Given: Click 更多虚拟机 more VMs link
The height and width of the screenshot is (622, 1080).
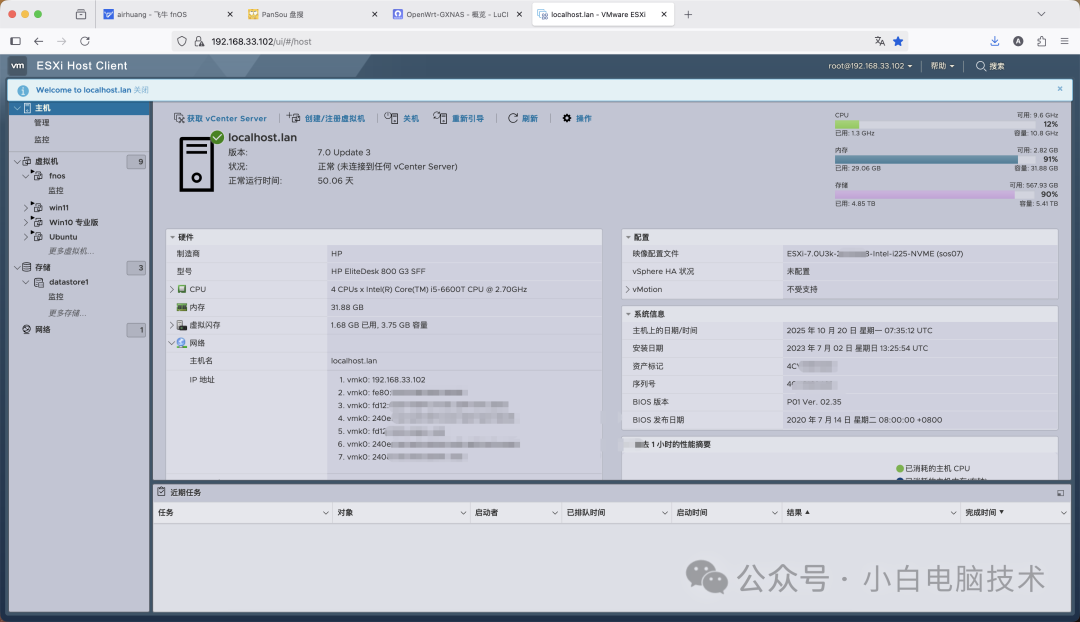Looking at the screenshot, I should click(x=71, y=251).
